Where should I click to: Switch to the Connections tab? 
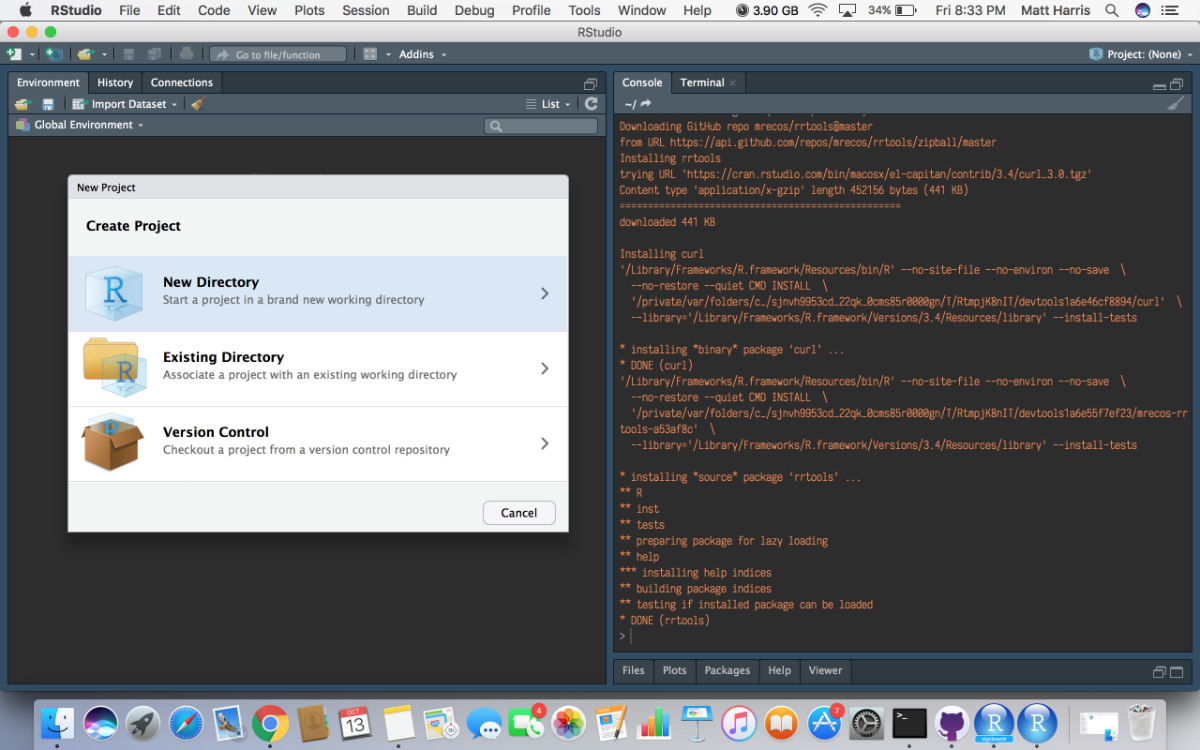182,83
